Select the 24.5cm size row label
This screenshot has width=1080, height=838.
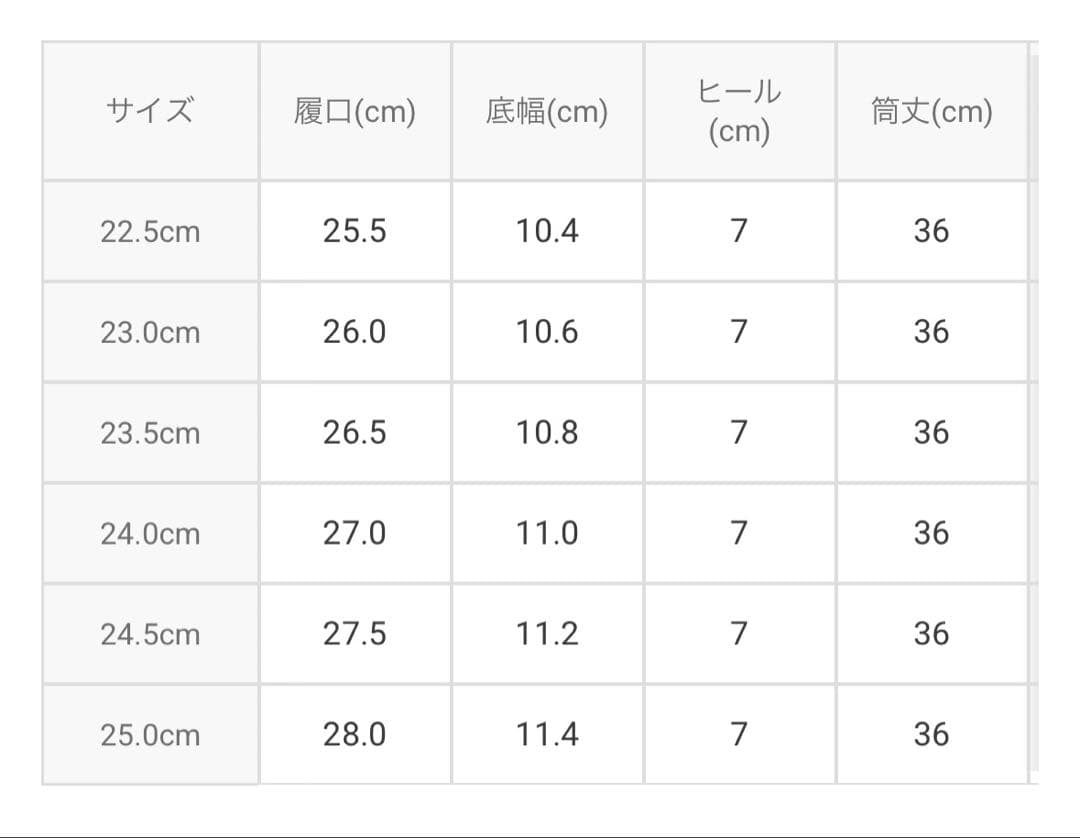click(150, 633)
